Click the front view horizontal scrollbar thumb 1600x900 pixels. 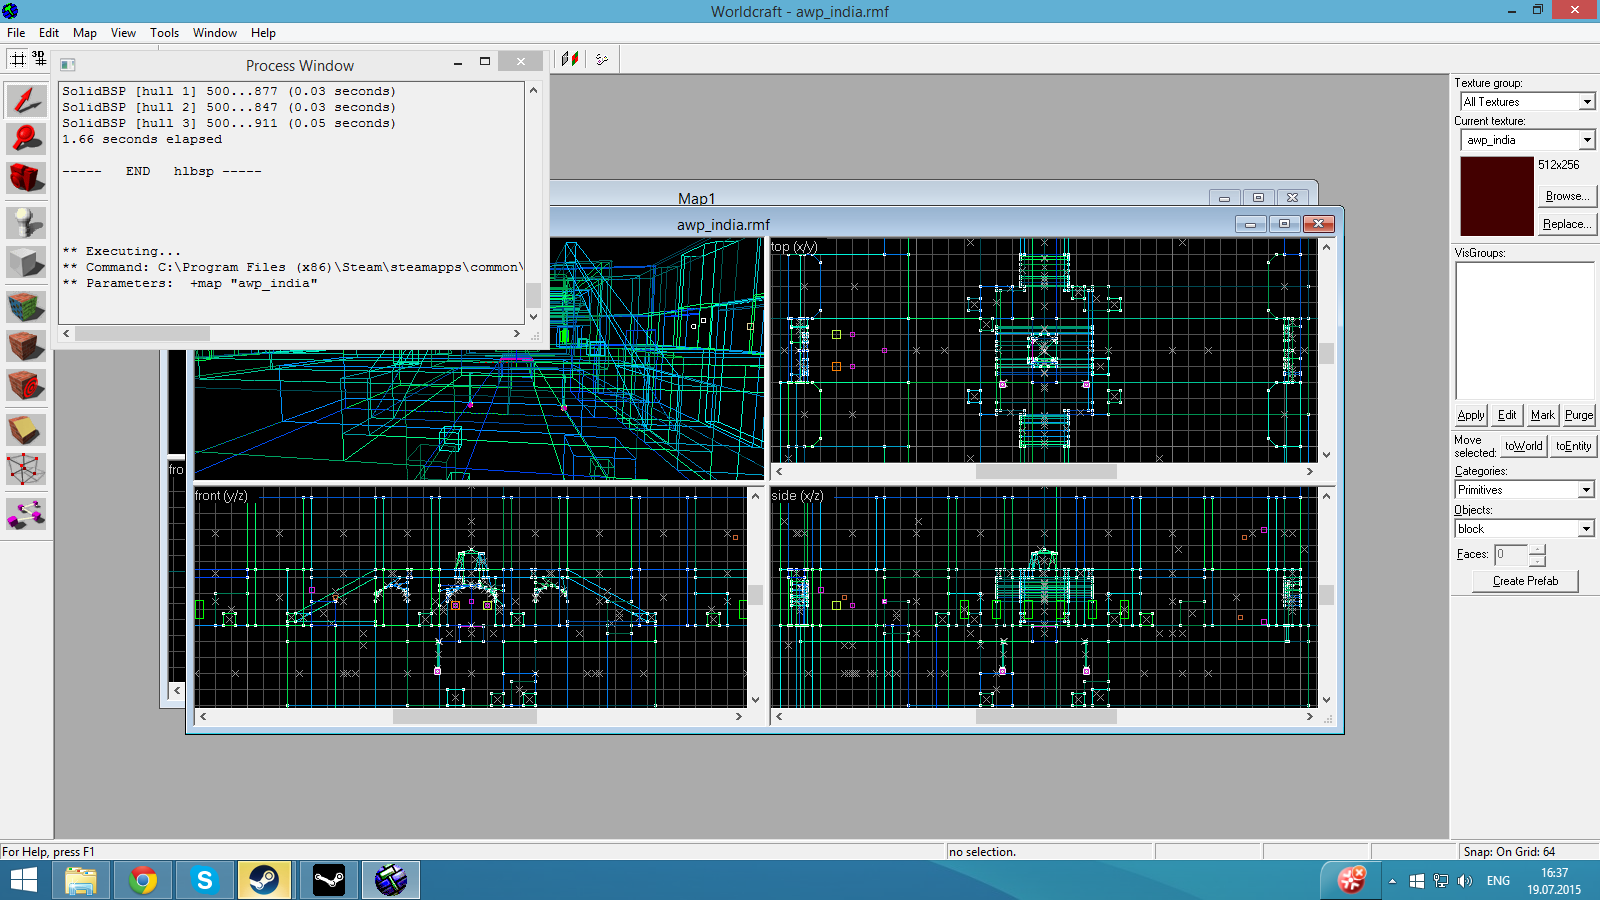pos(465,716)
